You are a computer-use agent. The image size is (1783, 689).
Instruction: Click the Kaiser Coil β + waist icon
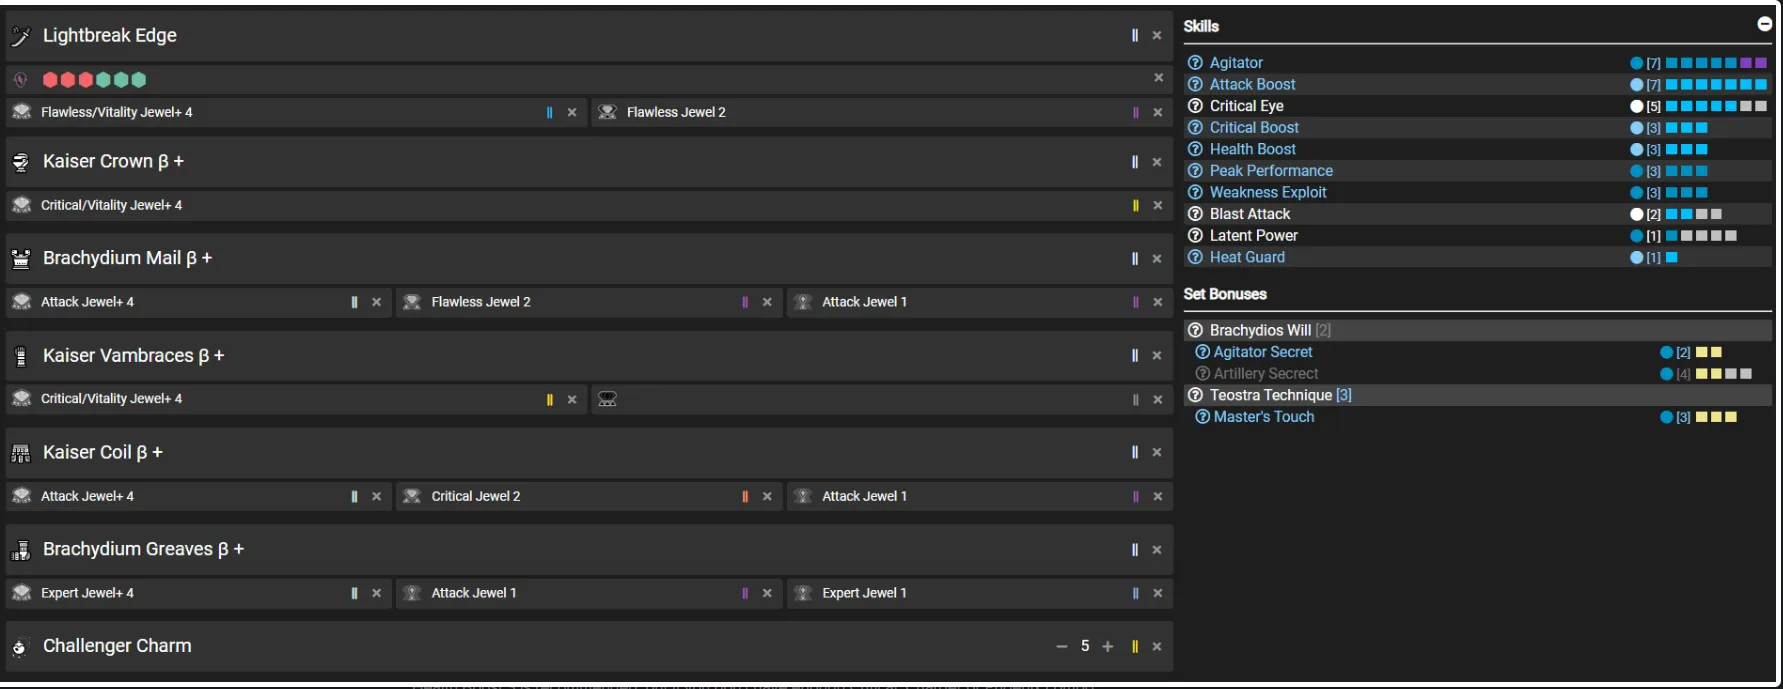coord(21,453)
